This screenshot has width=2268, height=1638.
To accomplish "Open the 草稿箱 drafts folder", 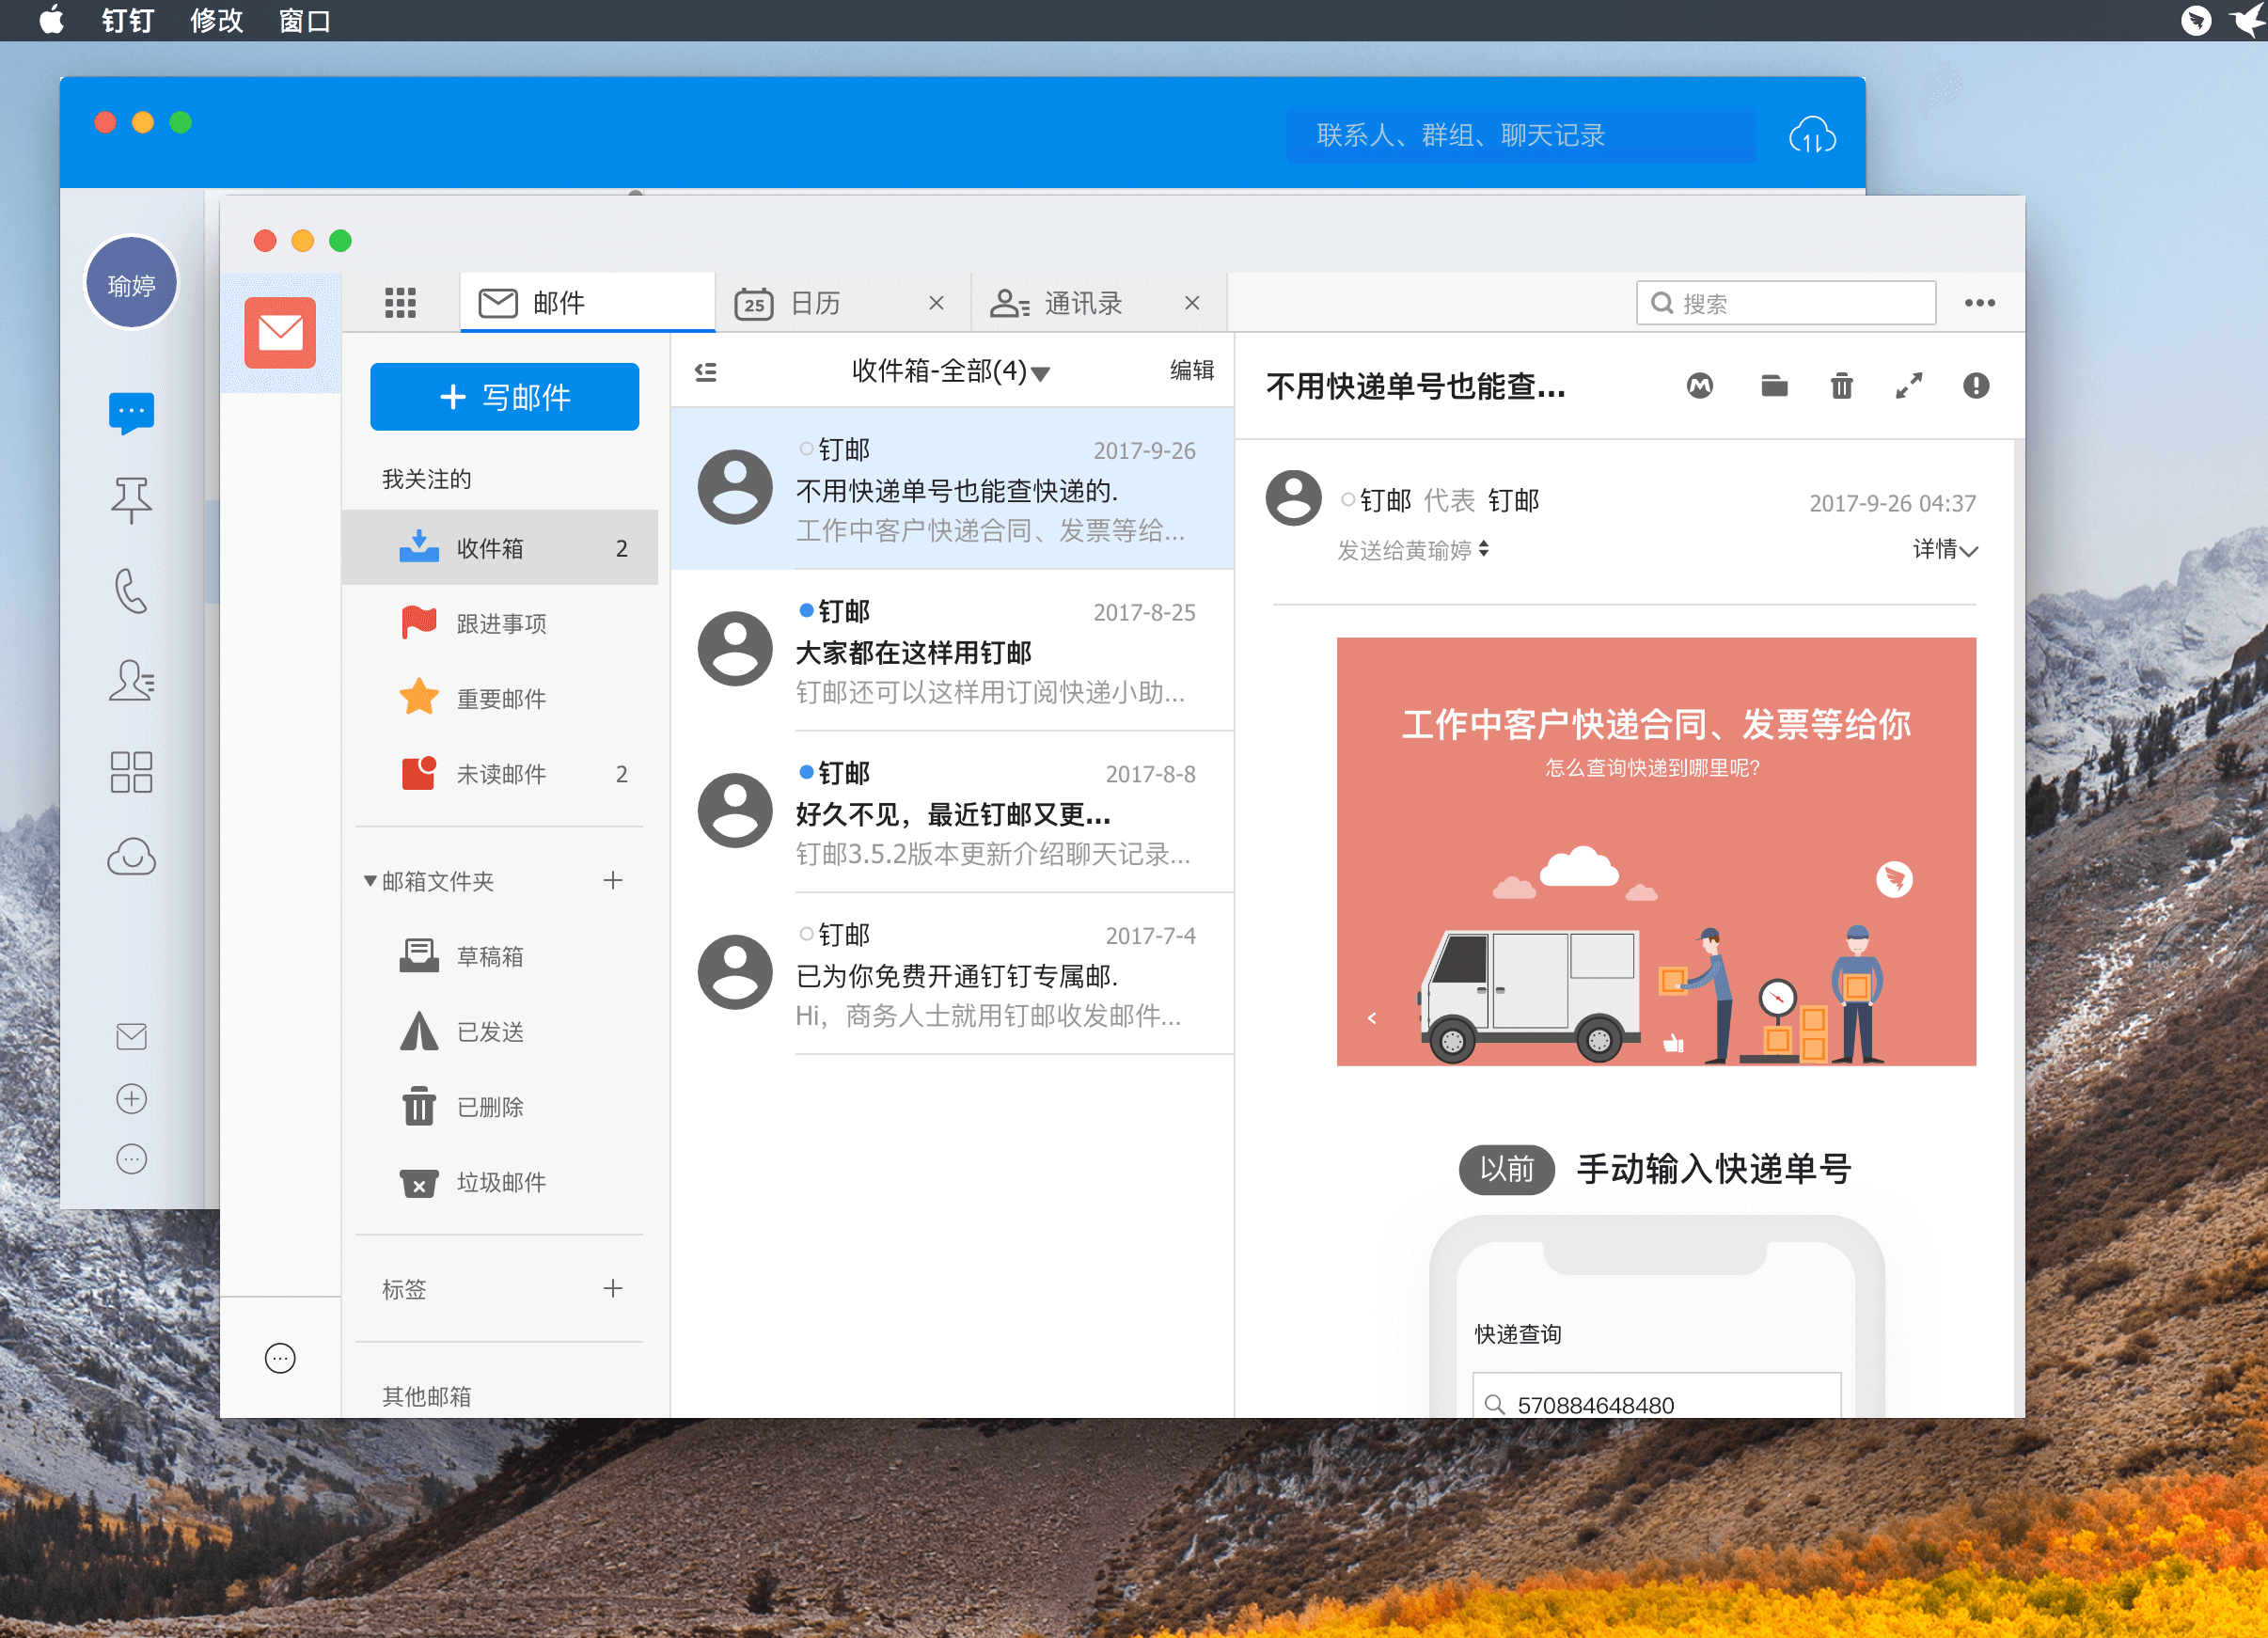I will (499, 956).
